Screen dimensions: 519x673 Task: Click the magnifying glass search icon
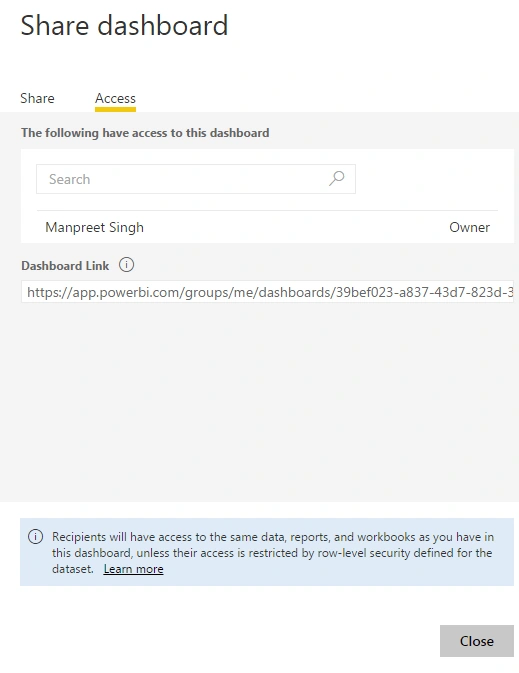coord(337,179)
